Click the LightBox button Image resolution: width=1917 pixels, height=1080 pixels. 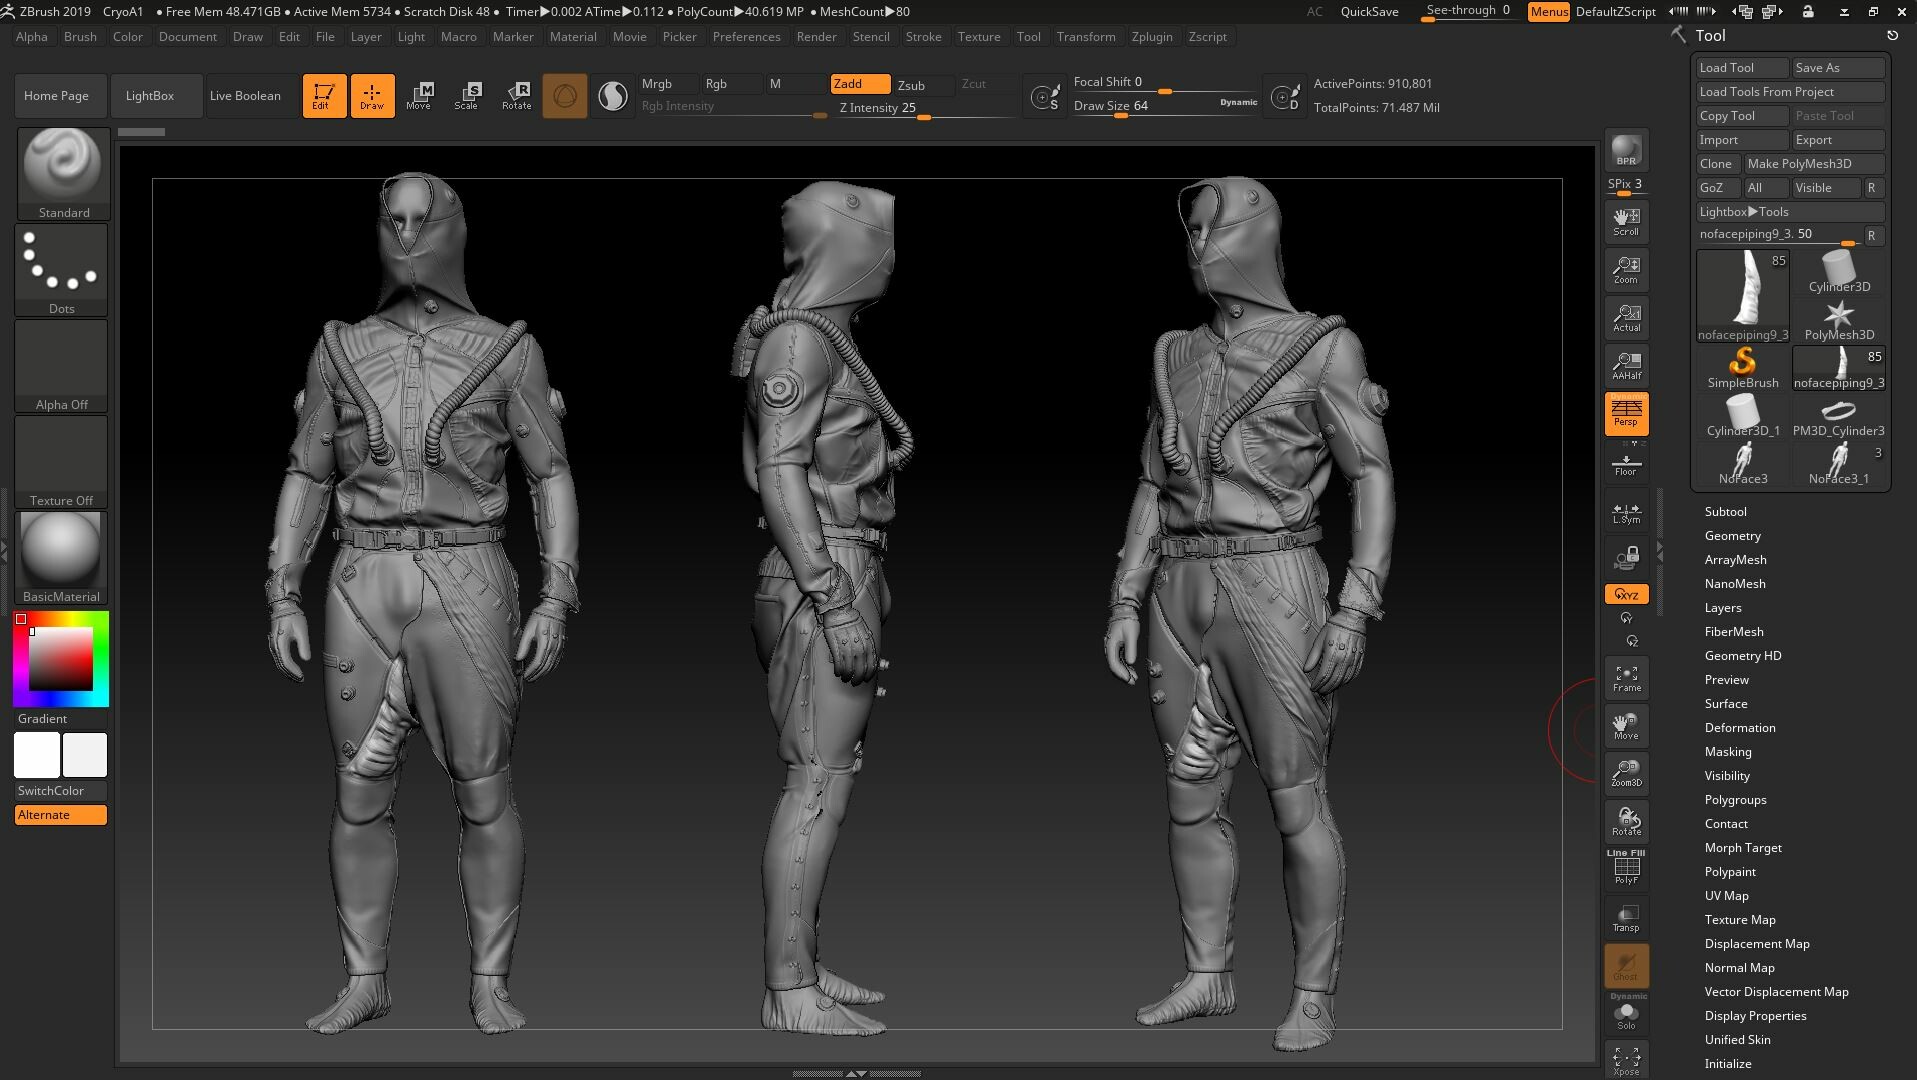point(157,96)
